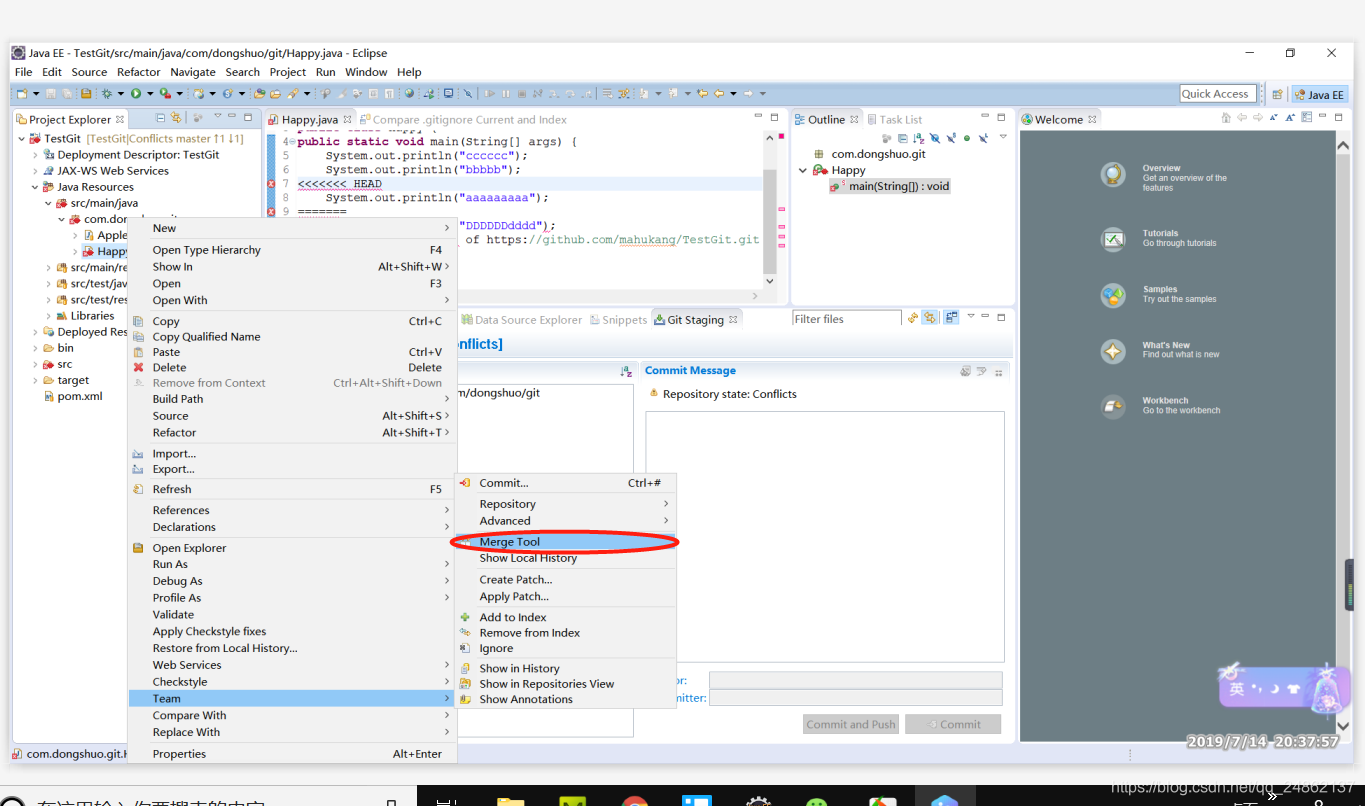Viewport: 1365px width, 806px height.
Task: Open Outline view menu triangle
Action: 1003,137
